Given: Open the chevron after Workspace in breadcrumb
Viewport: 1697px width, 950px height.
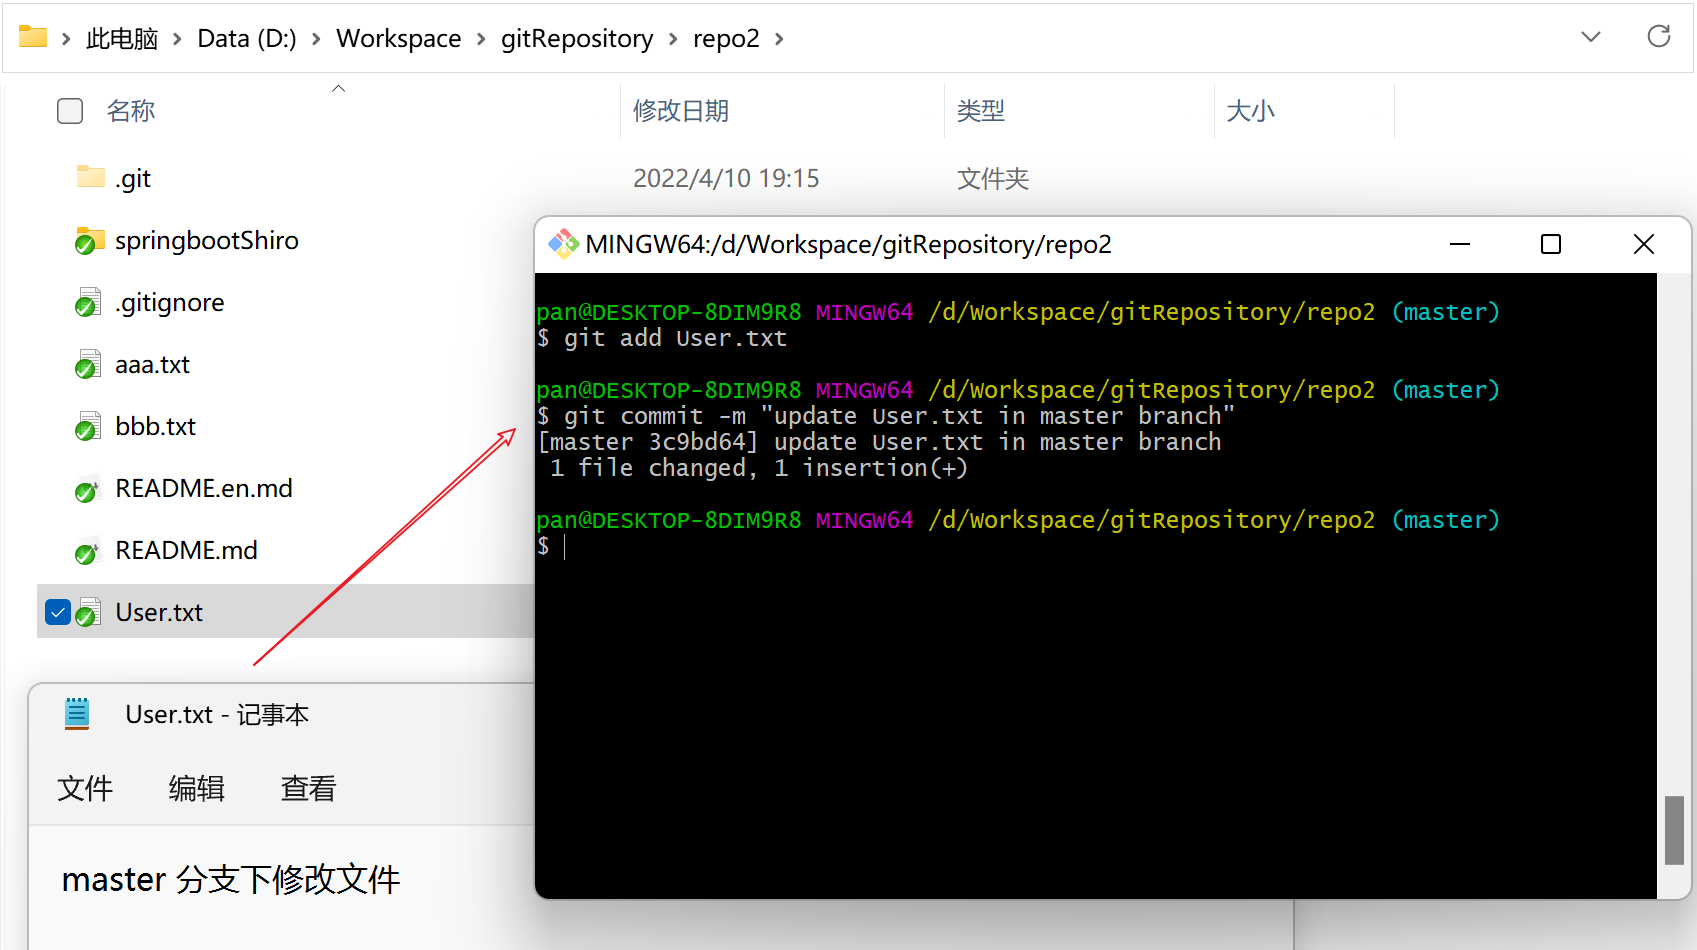Looking at the screenshot, I should [x=481, y=39].
